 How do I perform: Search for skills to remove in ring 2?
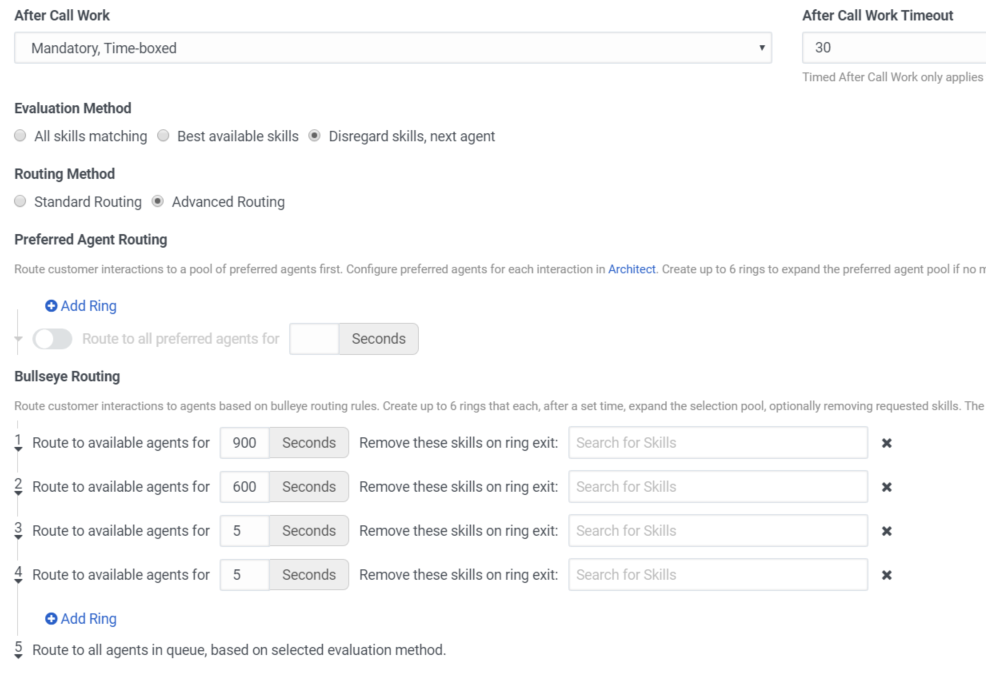point(718,487)
